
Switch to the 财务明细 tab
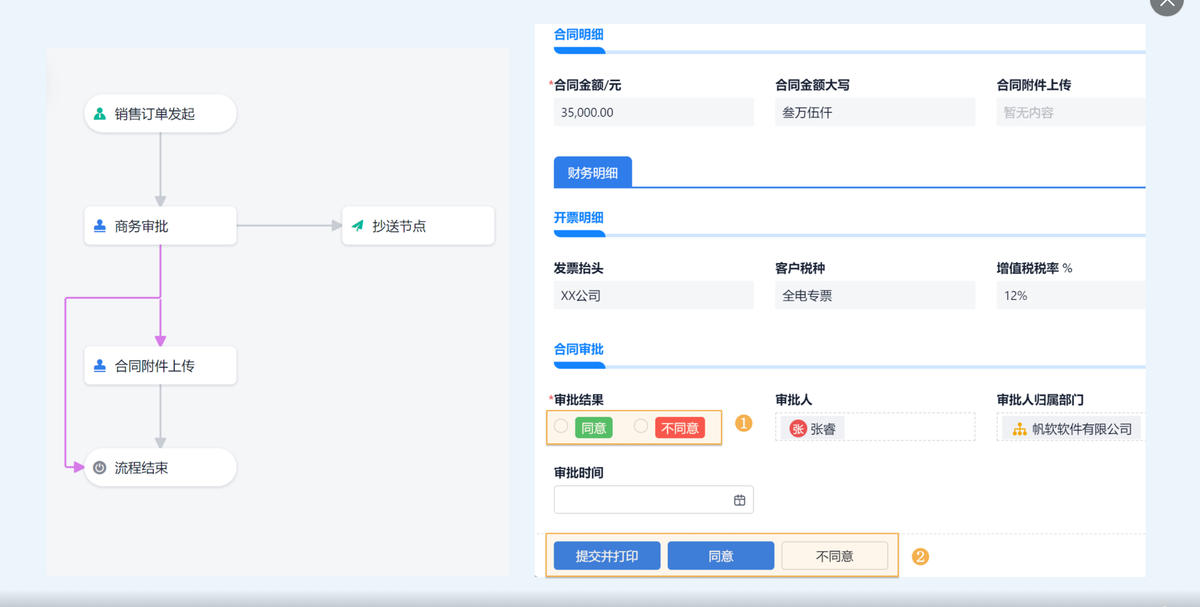point(592,171)
